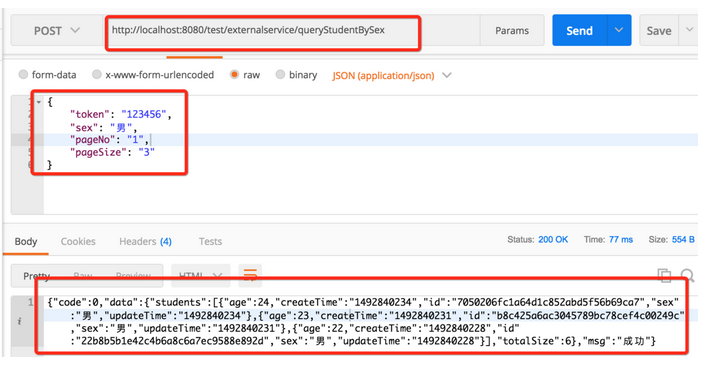Switch to the Cookies tab
Screen dimensions: 714x369
(x=78, y=241)
